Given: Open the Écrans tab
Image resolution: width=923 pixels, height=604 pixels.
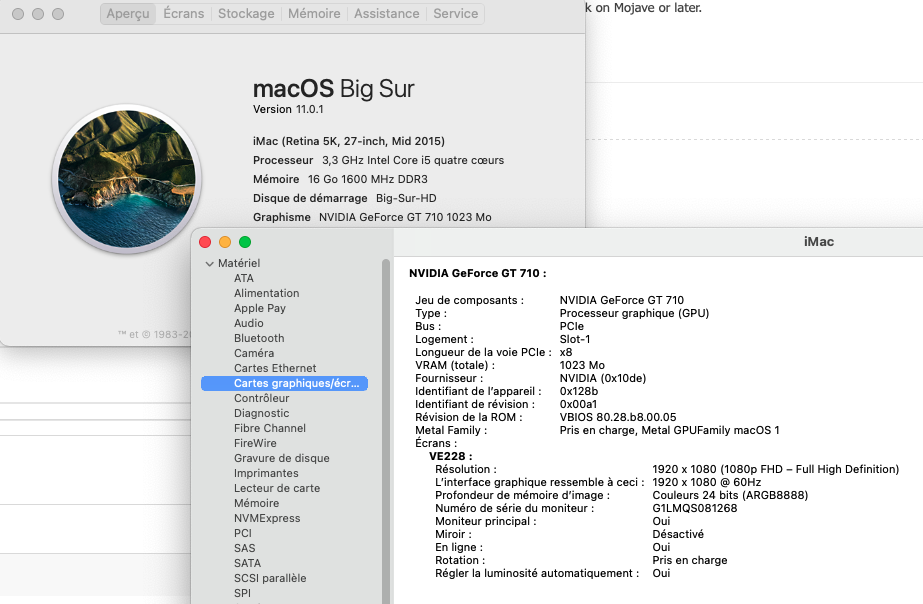Looking at the screenshot, I should [184, 14].
